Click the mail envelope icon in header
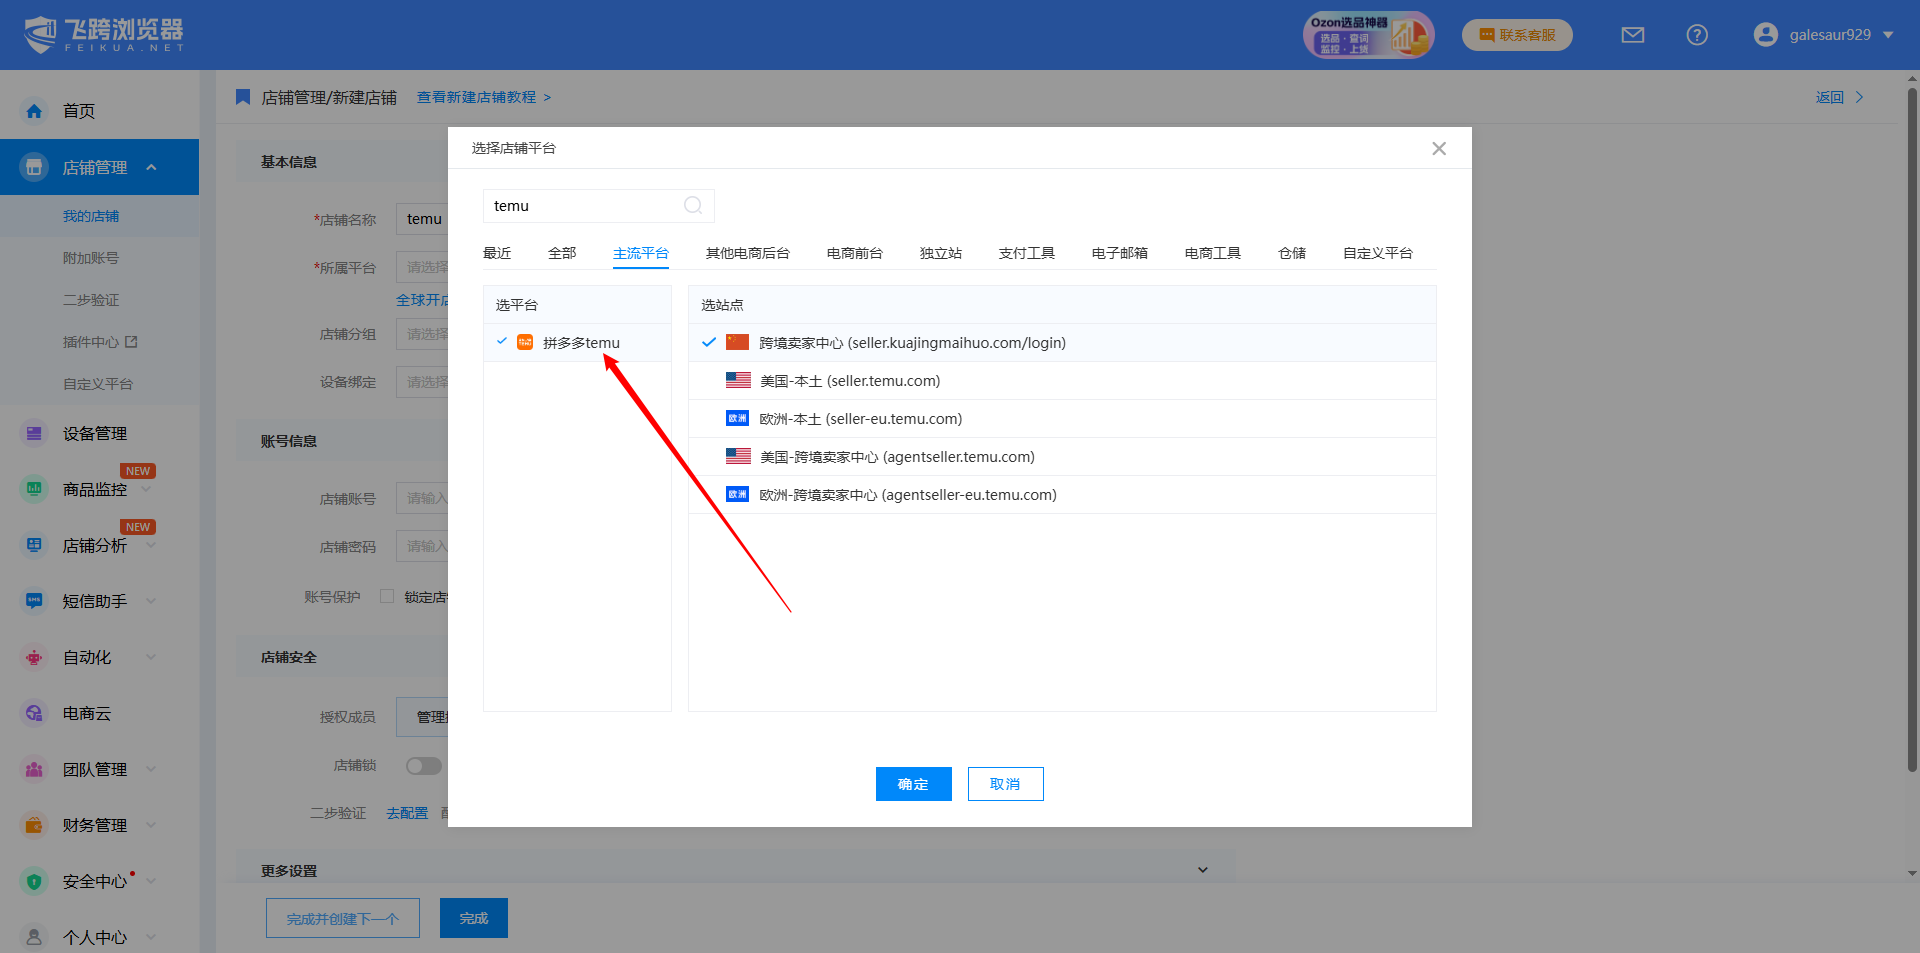The height and width of the screenshot is (953, 1920). click(1632, 35)
